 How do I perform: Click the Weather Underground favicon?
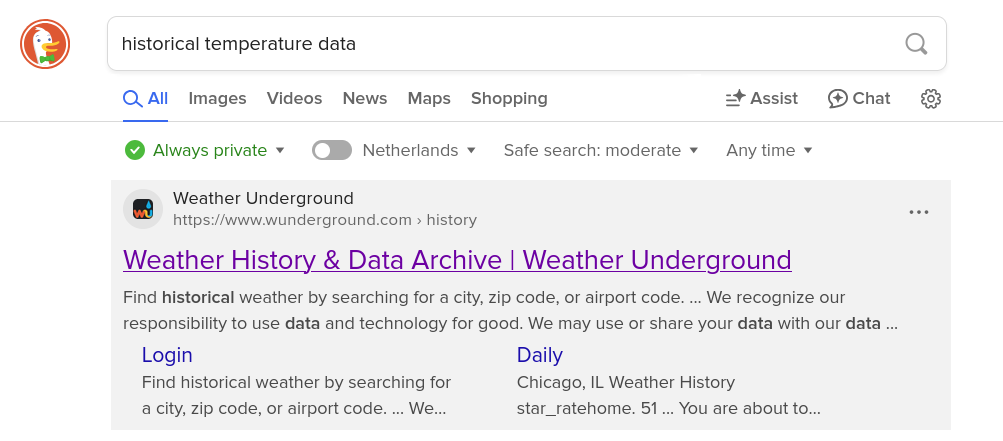pyautogui.click(x=143, y=209)
